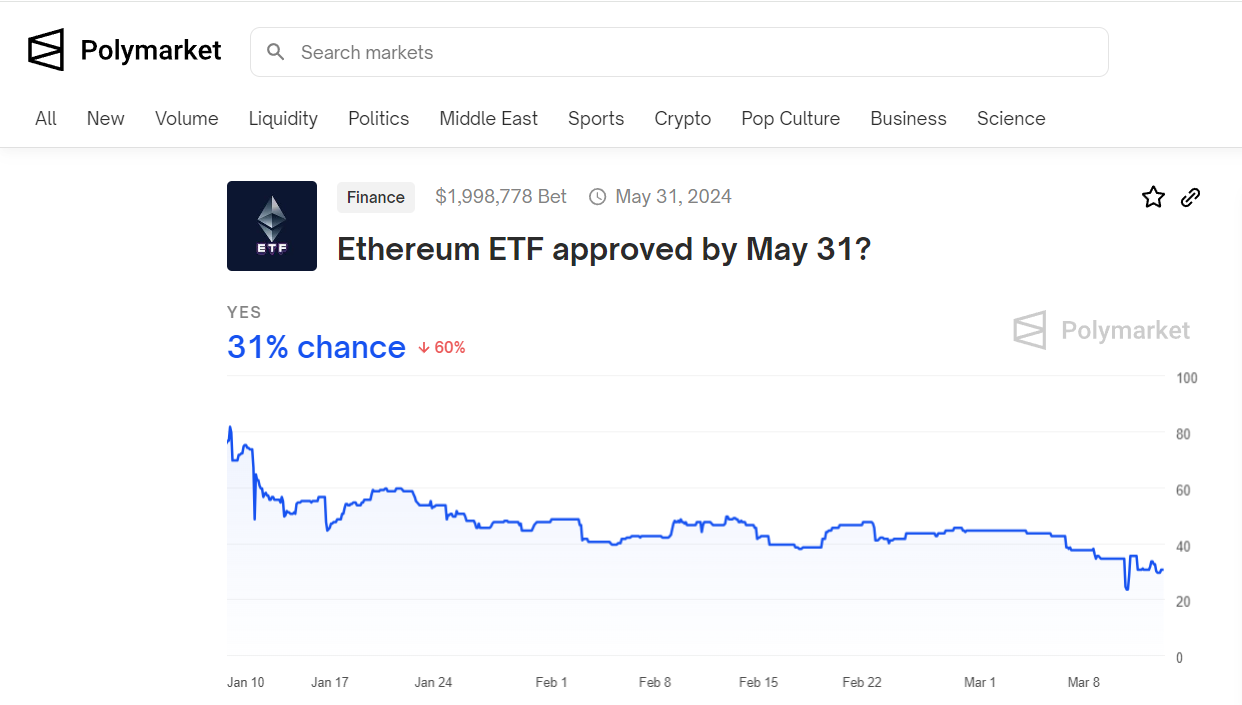
Task: Select the YES outcome label
Action: tap(244, 312)
